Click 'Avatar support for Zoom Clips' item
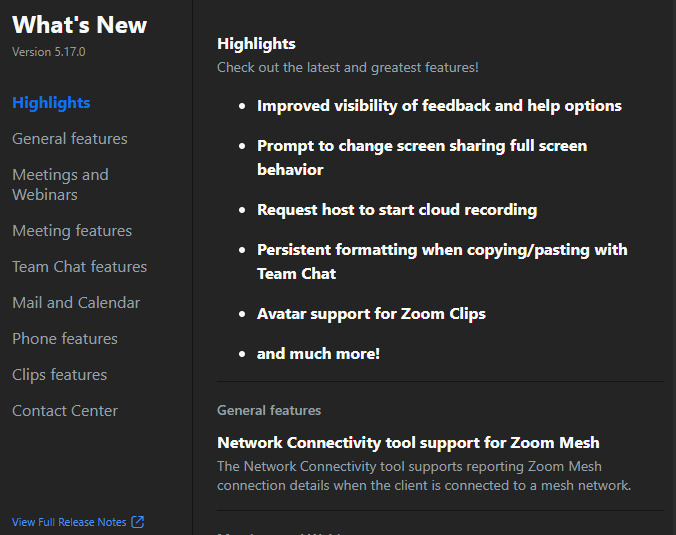The width and height of the screenshot is (676, 535). [371, 314]
